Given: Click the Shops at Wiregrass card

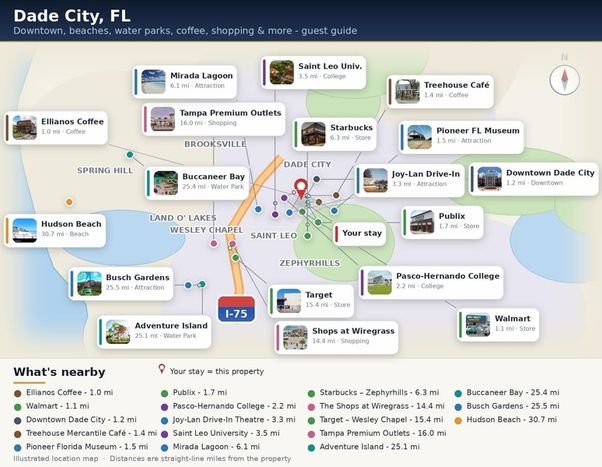Looking at the screenshot, I should coord(337,337).
